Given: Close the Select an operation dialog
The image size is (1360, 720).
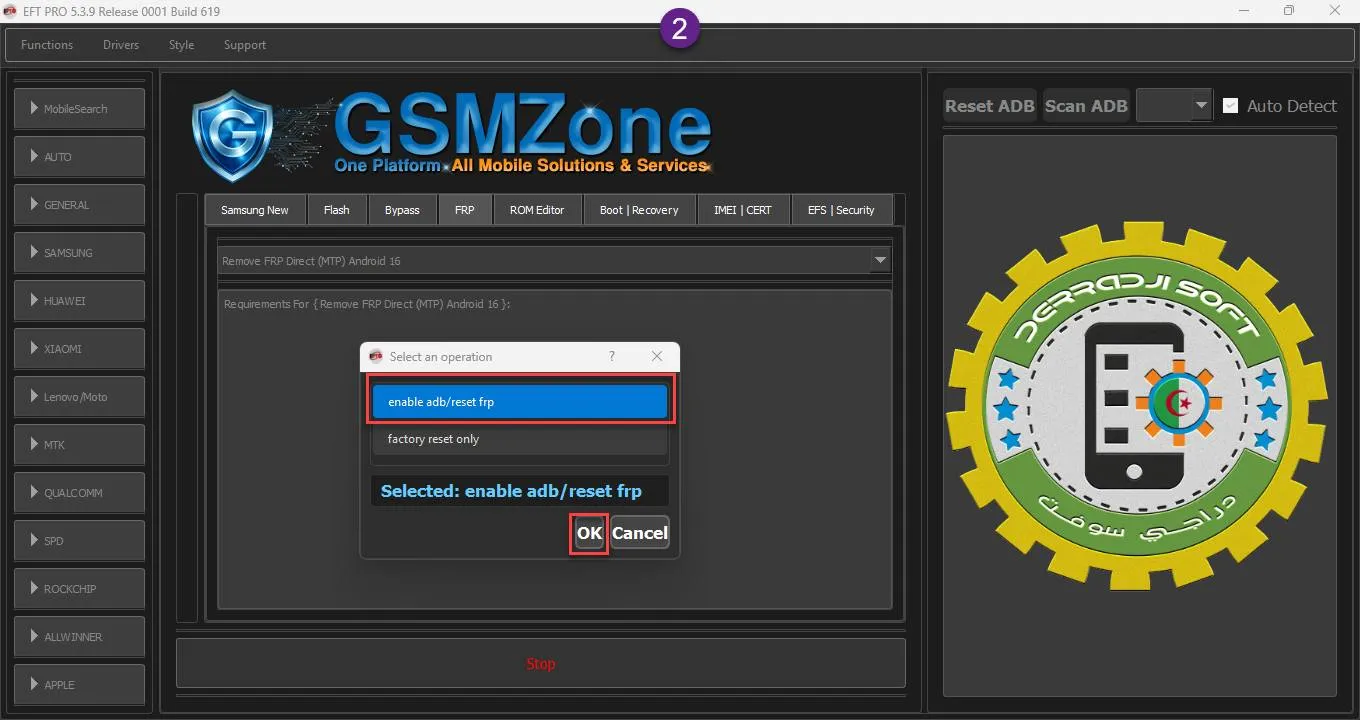Looking at the screenshot, I should click(657, 357).
